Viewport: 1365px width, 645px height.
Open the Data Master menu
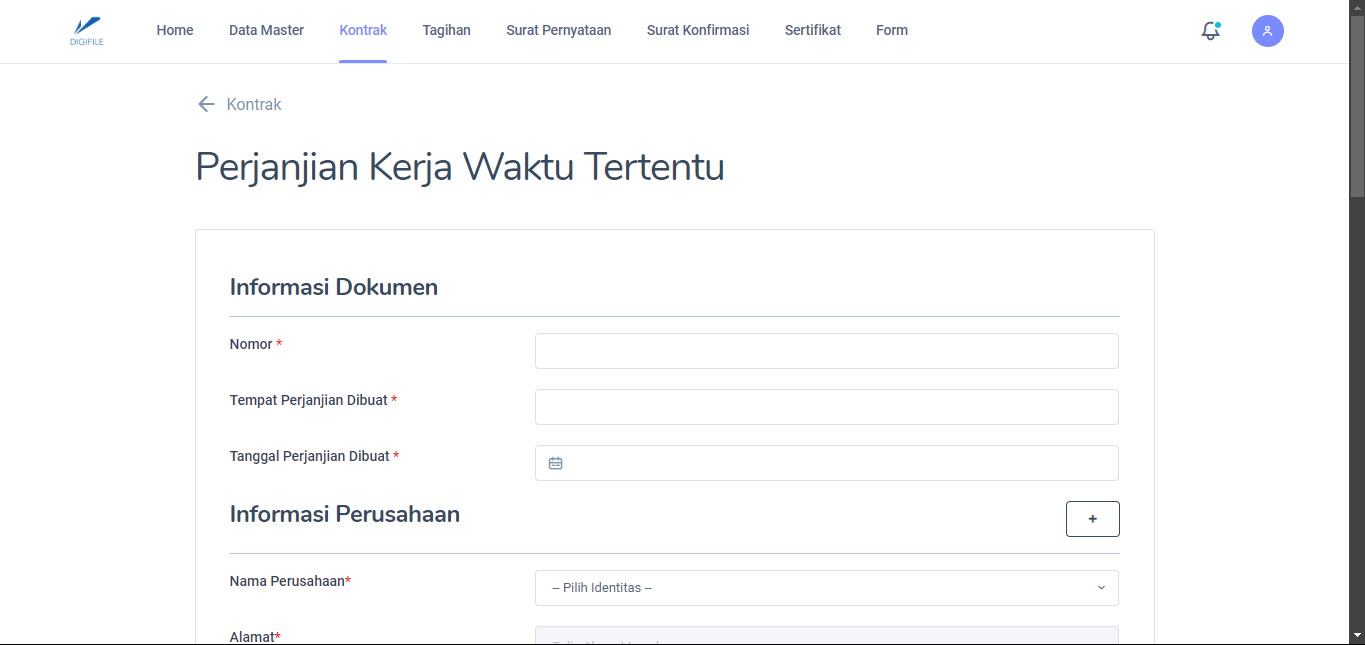pos(266,30)
